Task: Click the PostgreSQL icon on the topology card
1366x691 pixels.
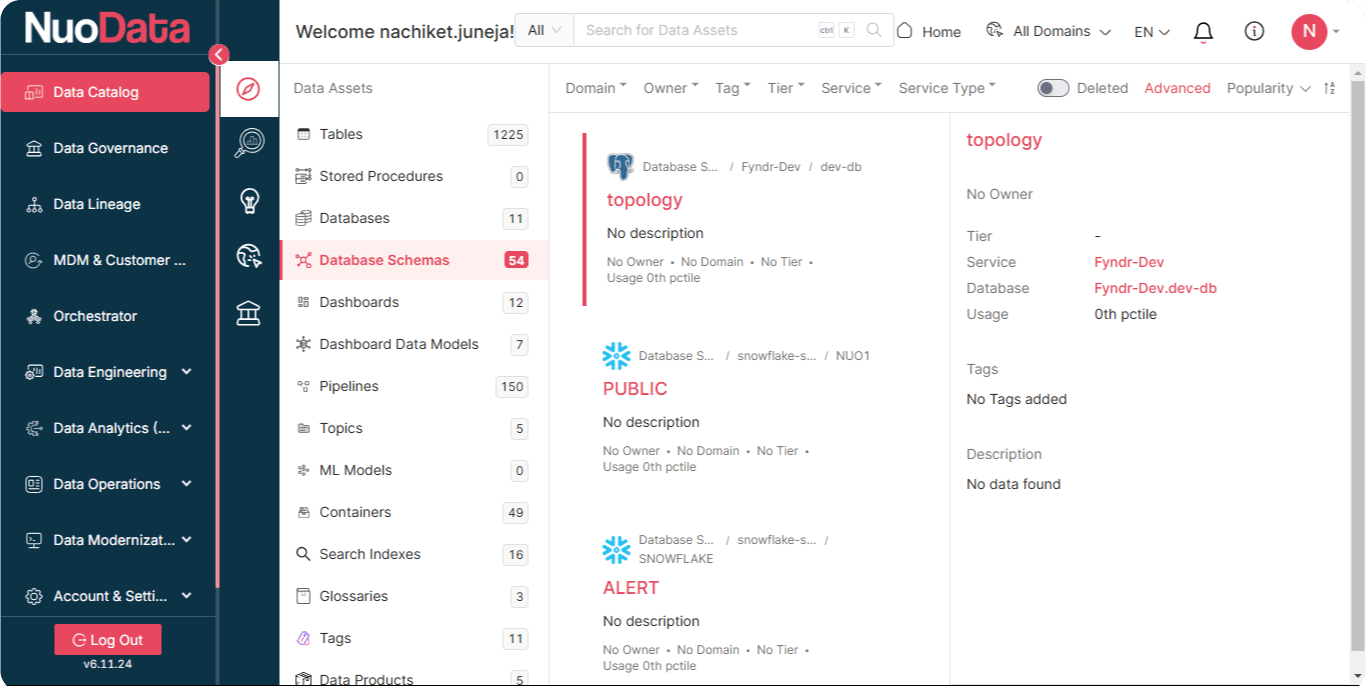Action: click(x=620, y=166)
